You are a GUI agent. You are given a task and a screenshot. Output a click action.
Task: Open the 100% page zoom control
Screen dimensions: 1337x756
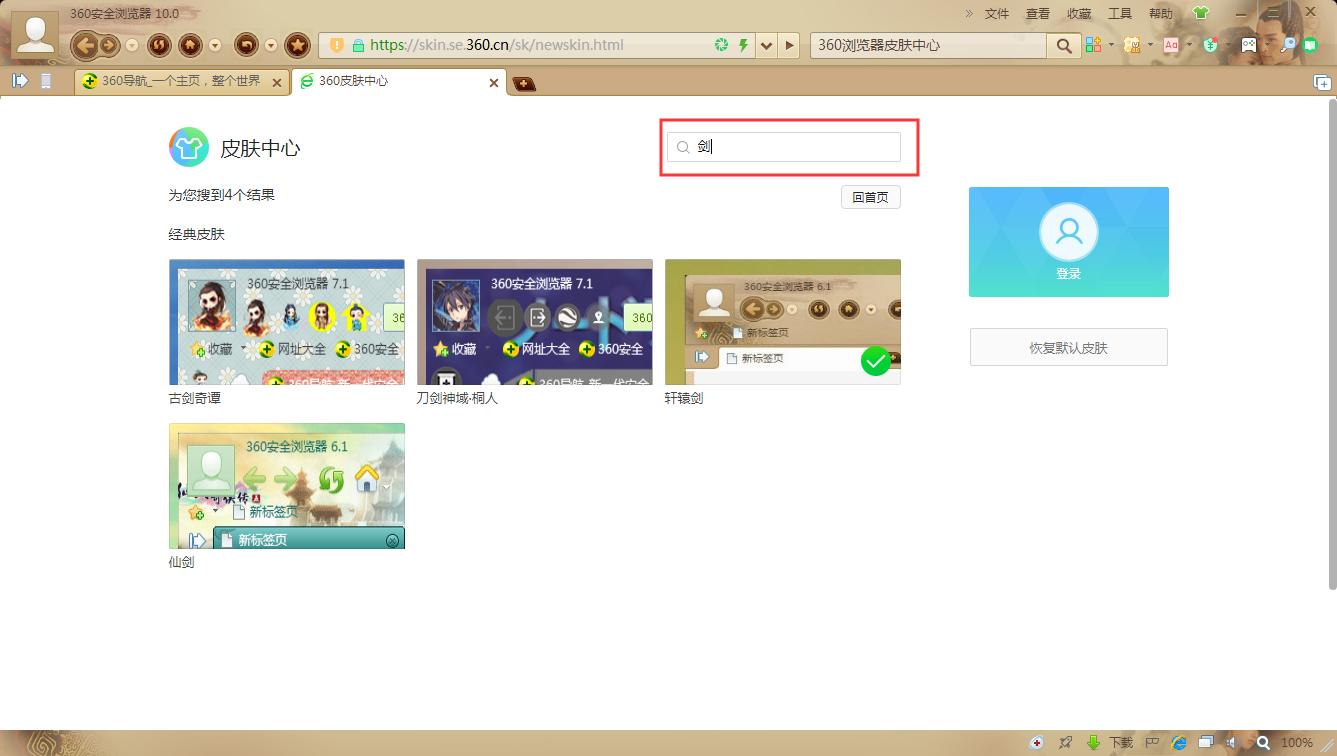pyautogui.click(x=1297, y=743)
